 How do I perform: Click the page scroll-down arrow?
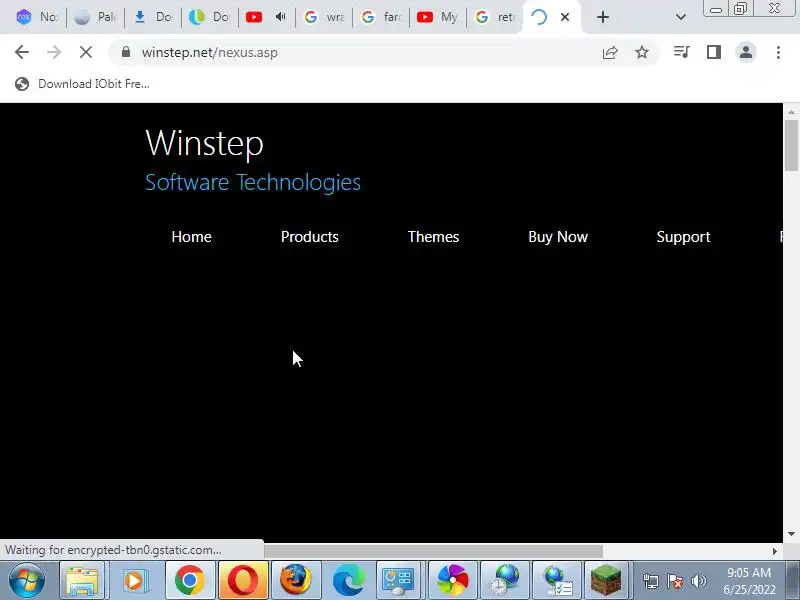pyautogui.click(x=791, y=534)
